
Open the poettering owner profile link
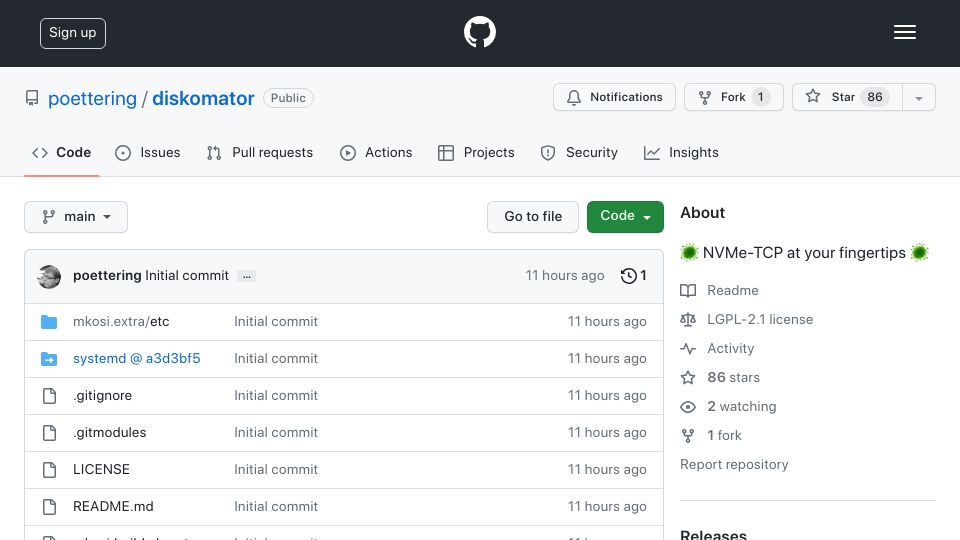[x=92, y=98]
